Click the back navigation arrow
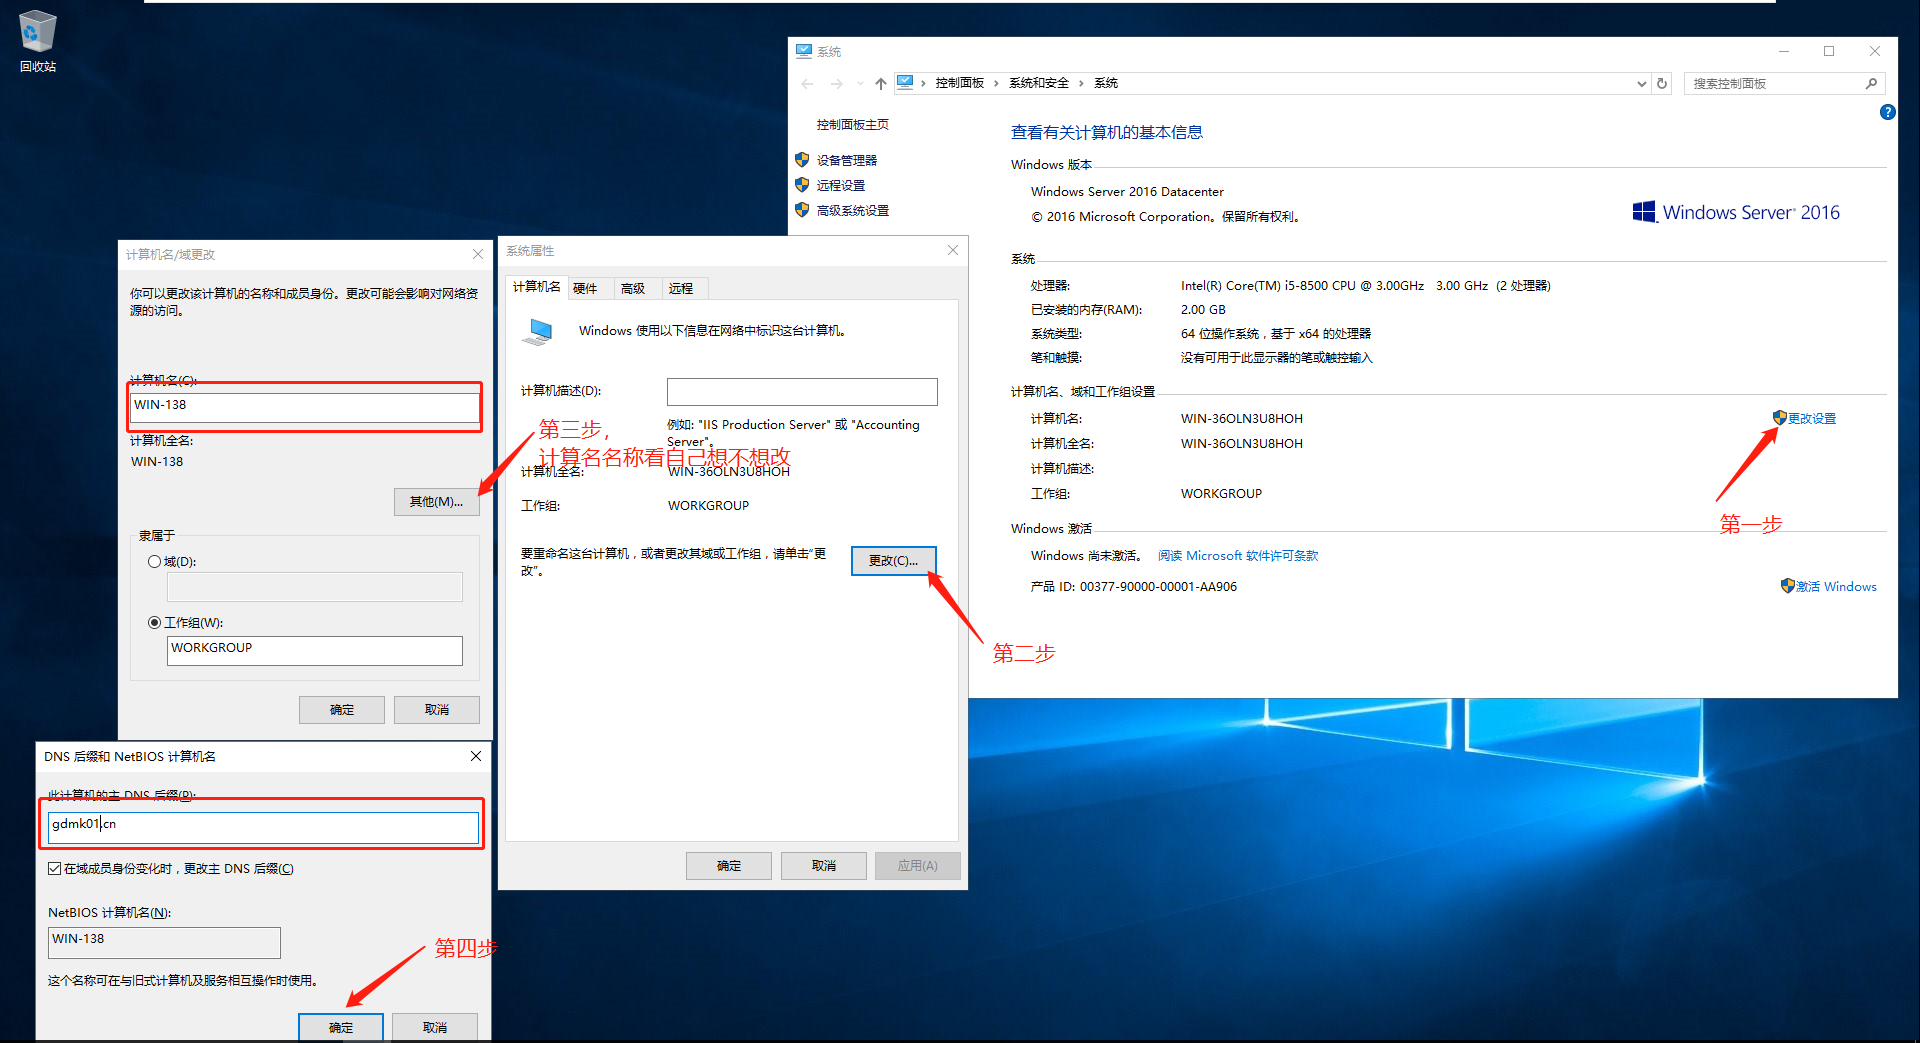Screen dimensions: 1920x1043 pyautogui.click(x=807, y=83)
